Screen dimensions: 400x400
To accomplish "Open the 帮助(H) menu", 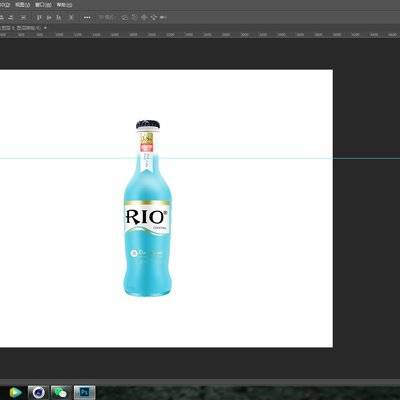I will click(64, 5).
